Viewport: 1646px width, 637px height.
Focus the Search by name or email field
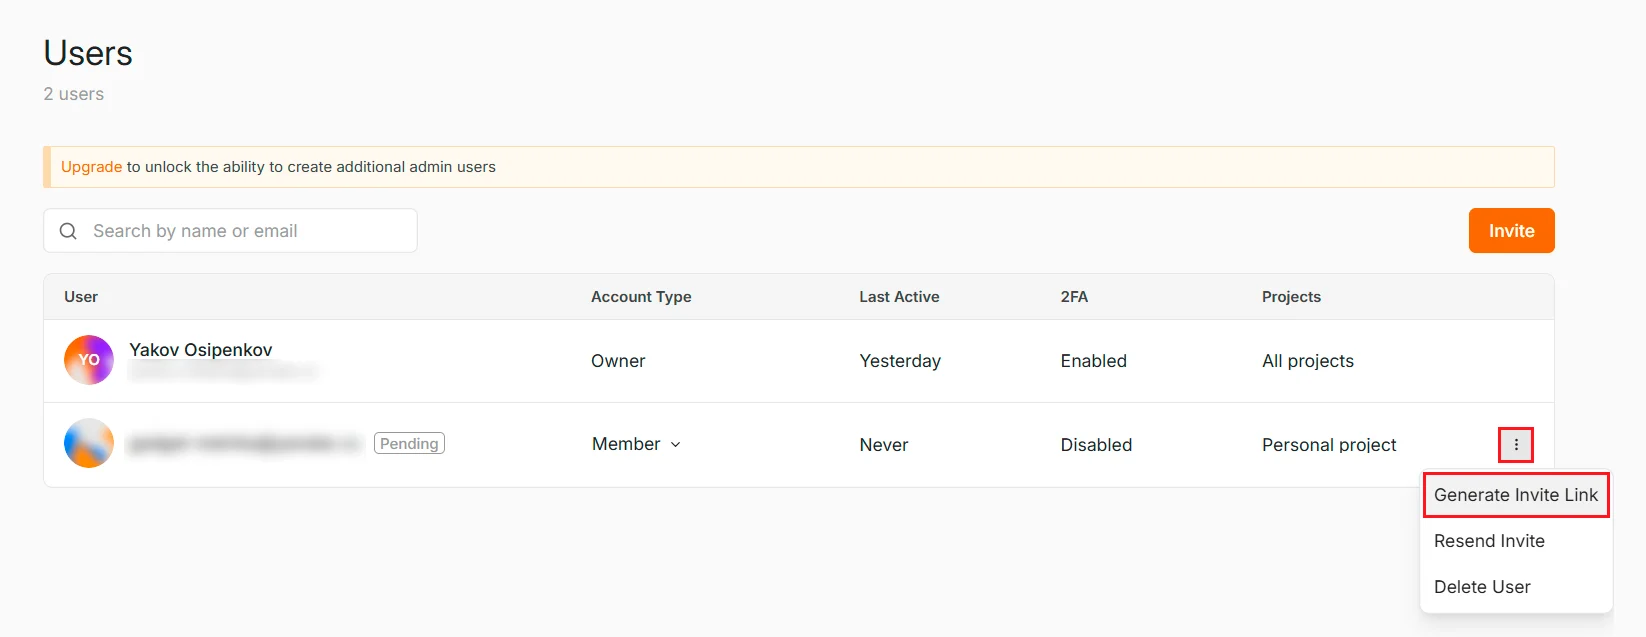[x=230, y=231]
